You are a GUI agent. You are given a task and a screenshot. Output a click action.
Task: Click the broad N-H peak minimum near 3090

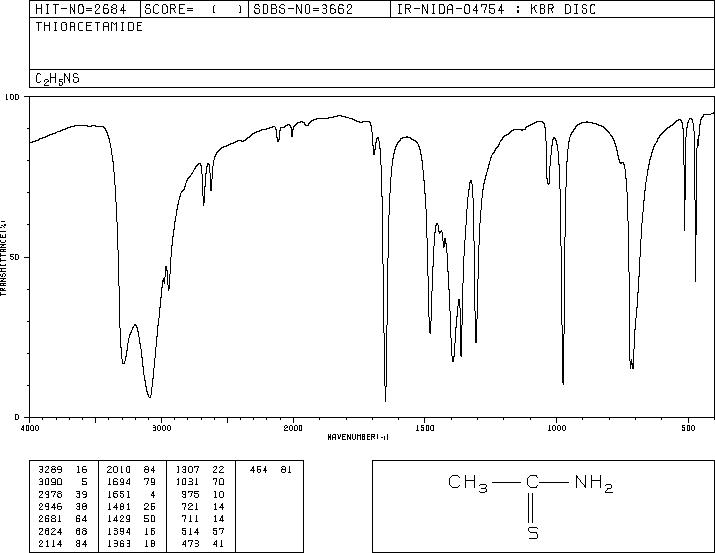[x=150, y=397]
